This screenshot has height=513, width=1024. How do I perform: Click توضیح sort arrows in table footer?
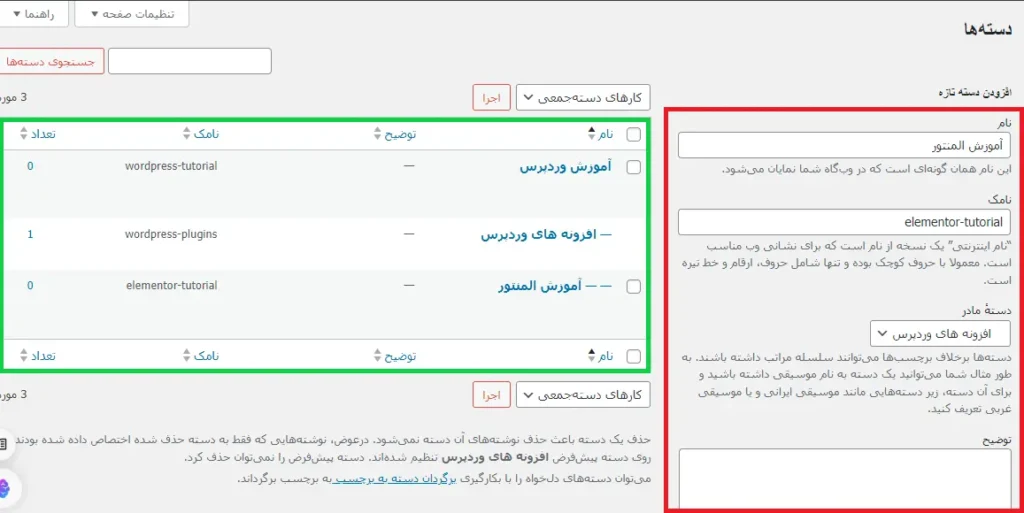coord(376,356)
